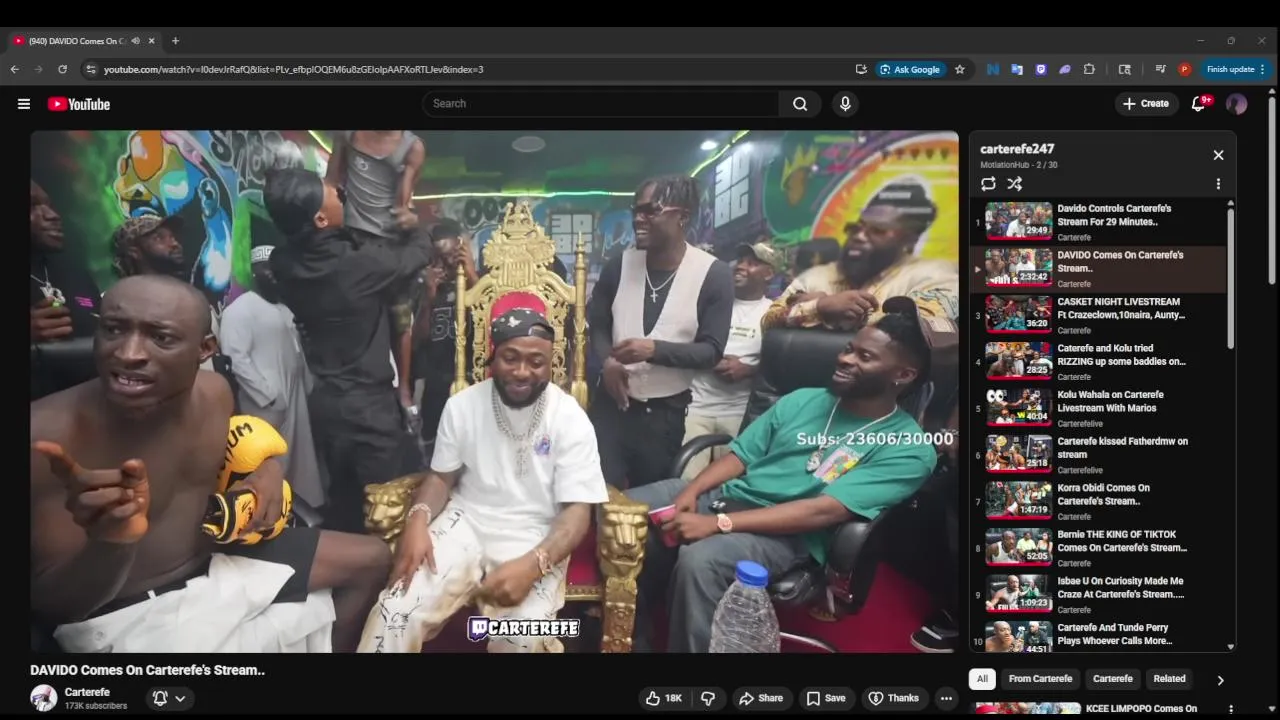The height and width of the screenshot is (720, 1280).
Task: Play Carterefe And Tunde Perry video
Action: tap(1098, 636)
